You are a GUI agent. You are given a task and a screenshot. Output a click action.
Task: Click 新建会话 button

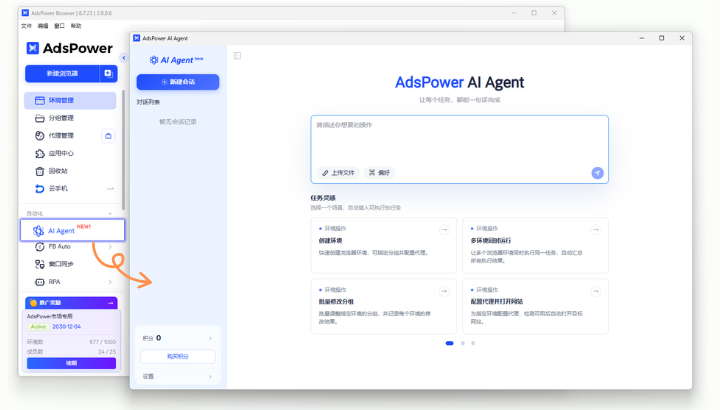click(178, 82)
